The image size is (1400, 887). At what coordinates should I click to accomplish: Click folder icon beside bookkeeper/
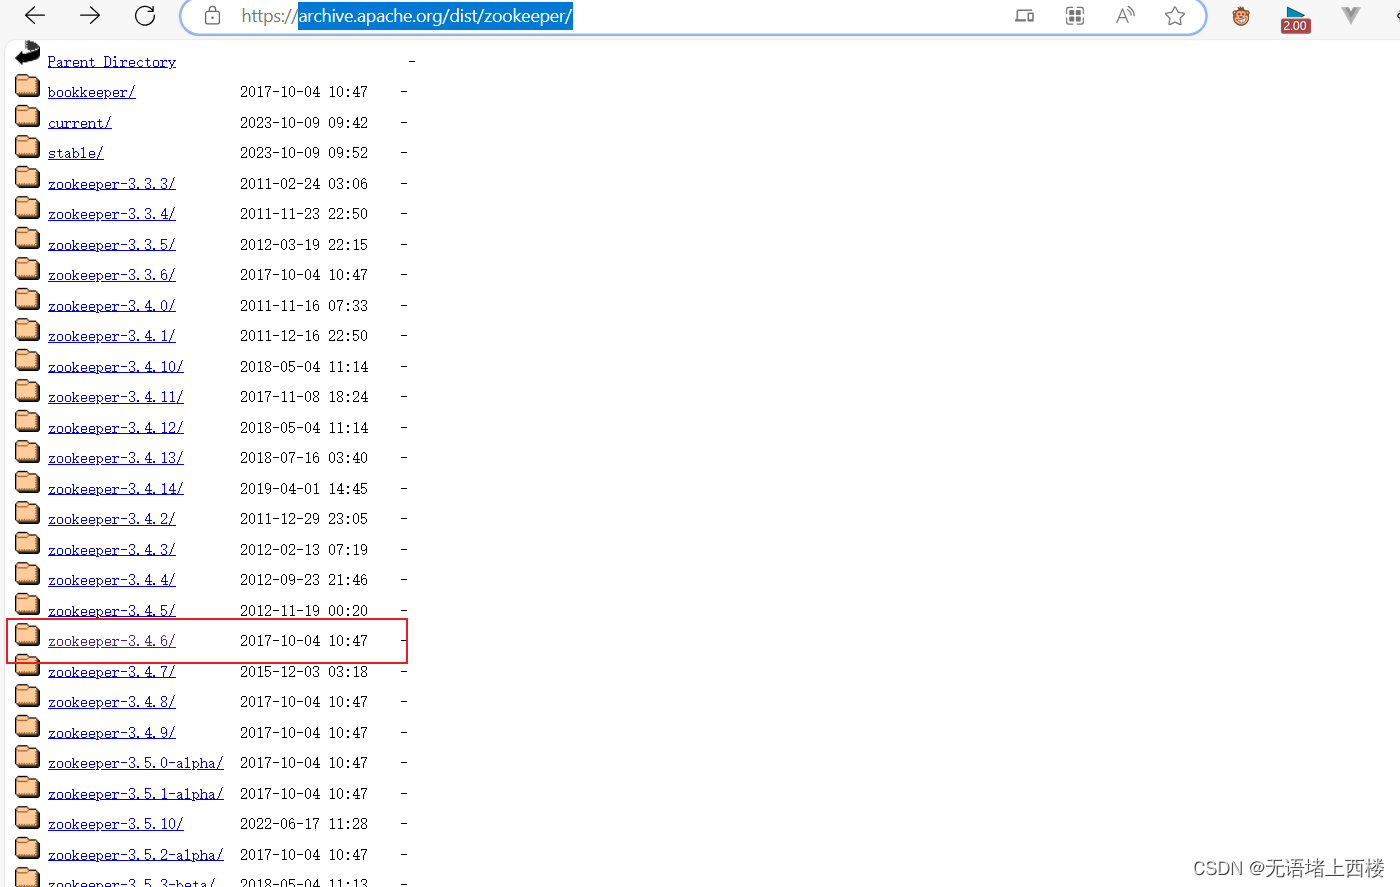point(28,86)
